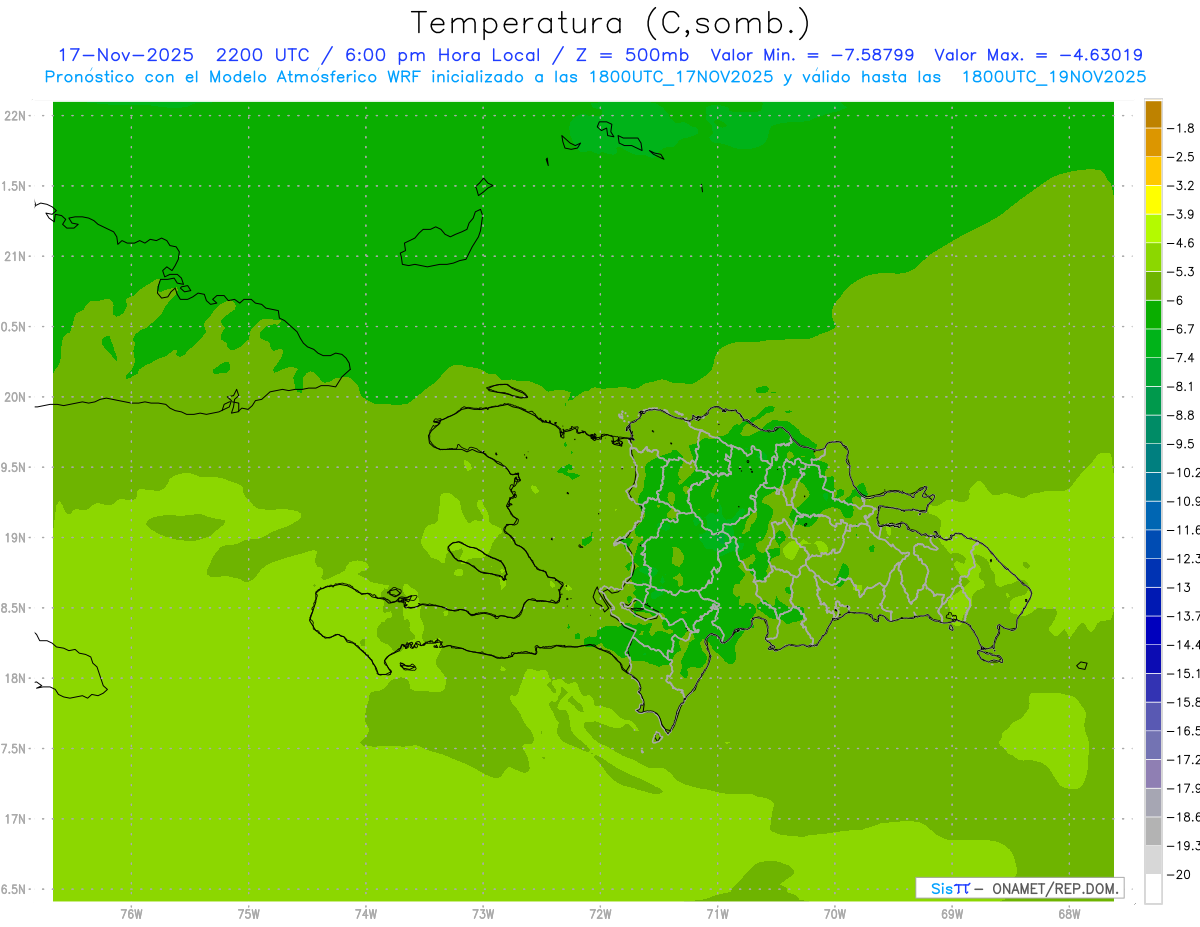This screenshot has width=1200, height=927.
Task: Click the 68W longitude label
Action: coord(1069,913)
